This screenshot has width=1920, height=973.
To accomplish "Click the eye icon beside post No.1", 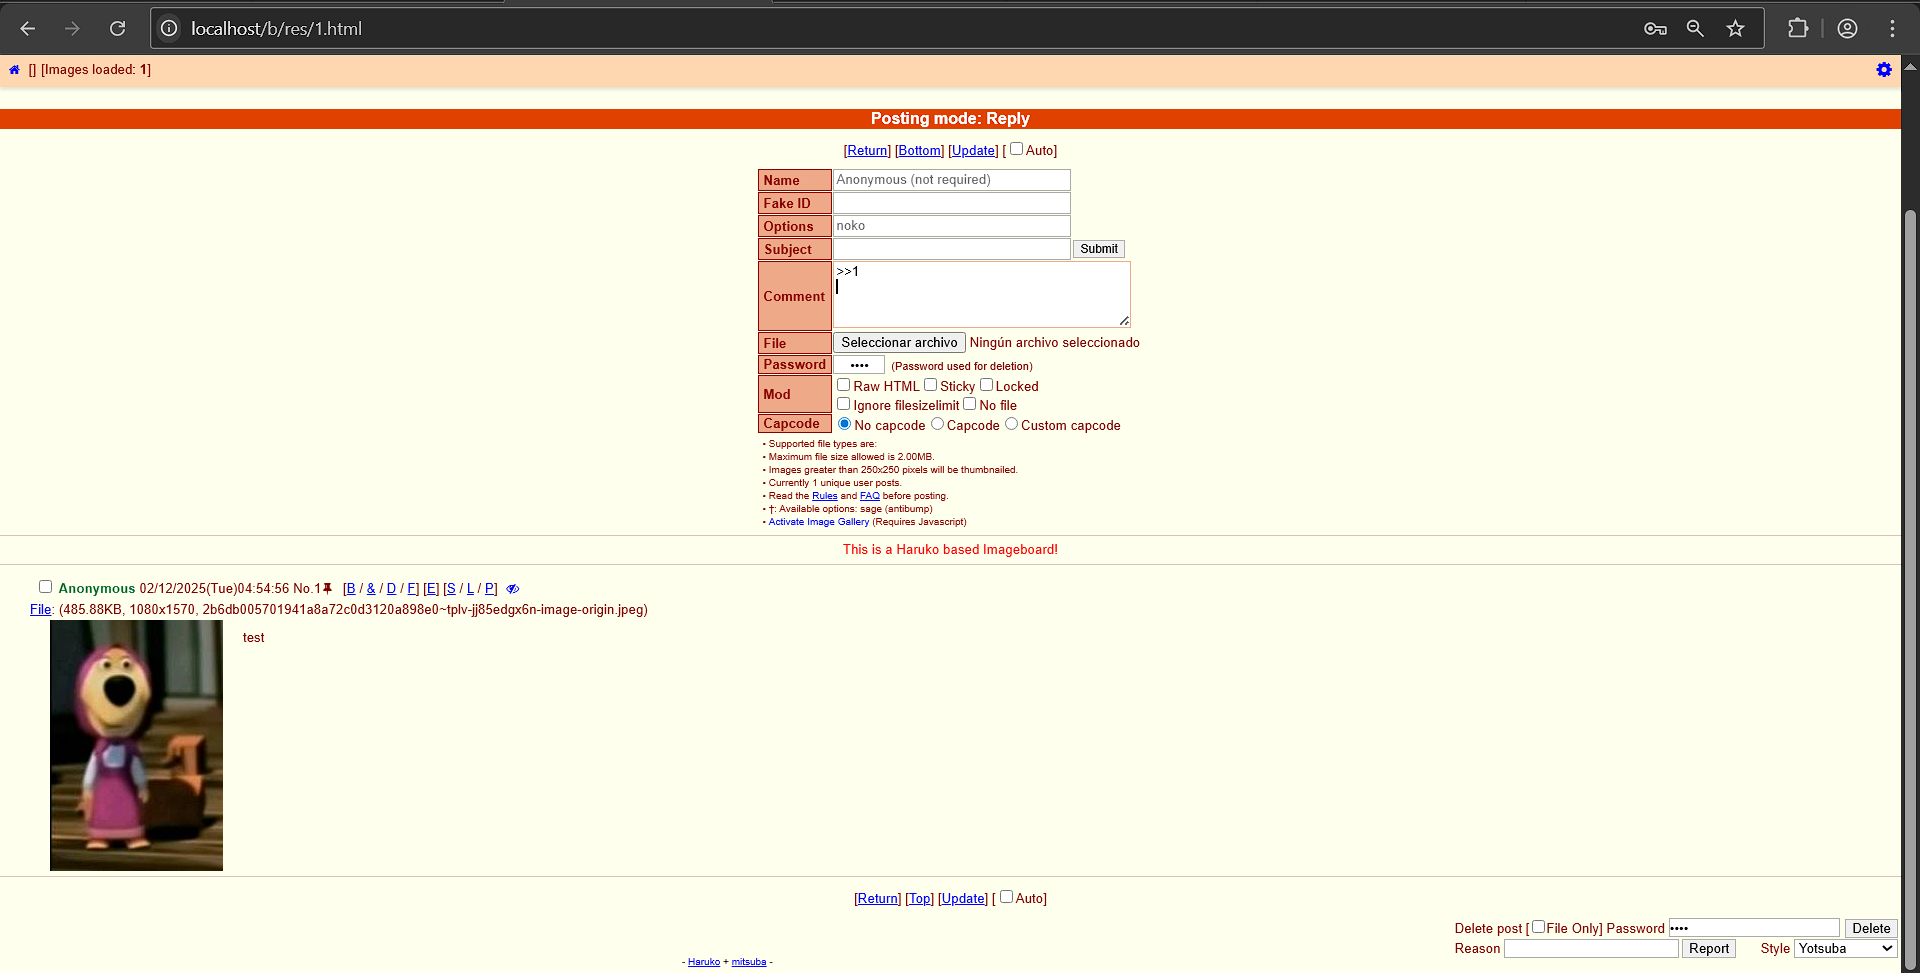I will 512,589.
